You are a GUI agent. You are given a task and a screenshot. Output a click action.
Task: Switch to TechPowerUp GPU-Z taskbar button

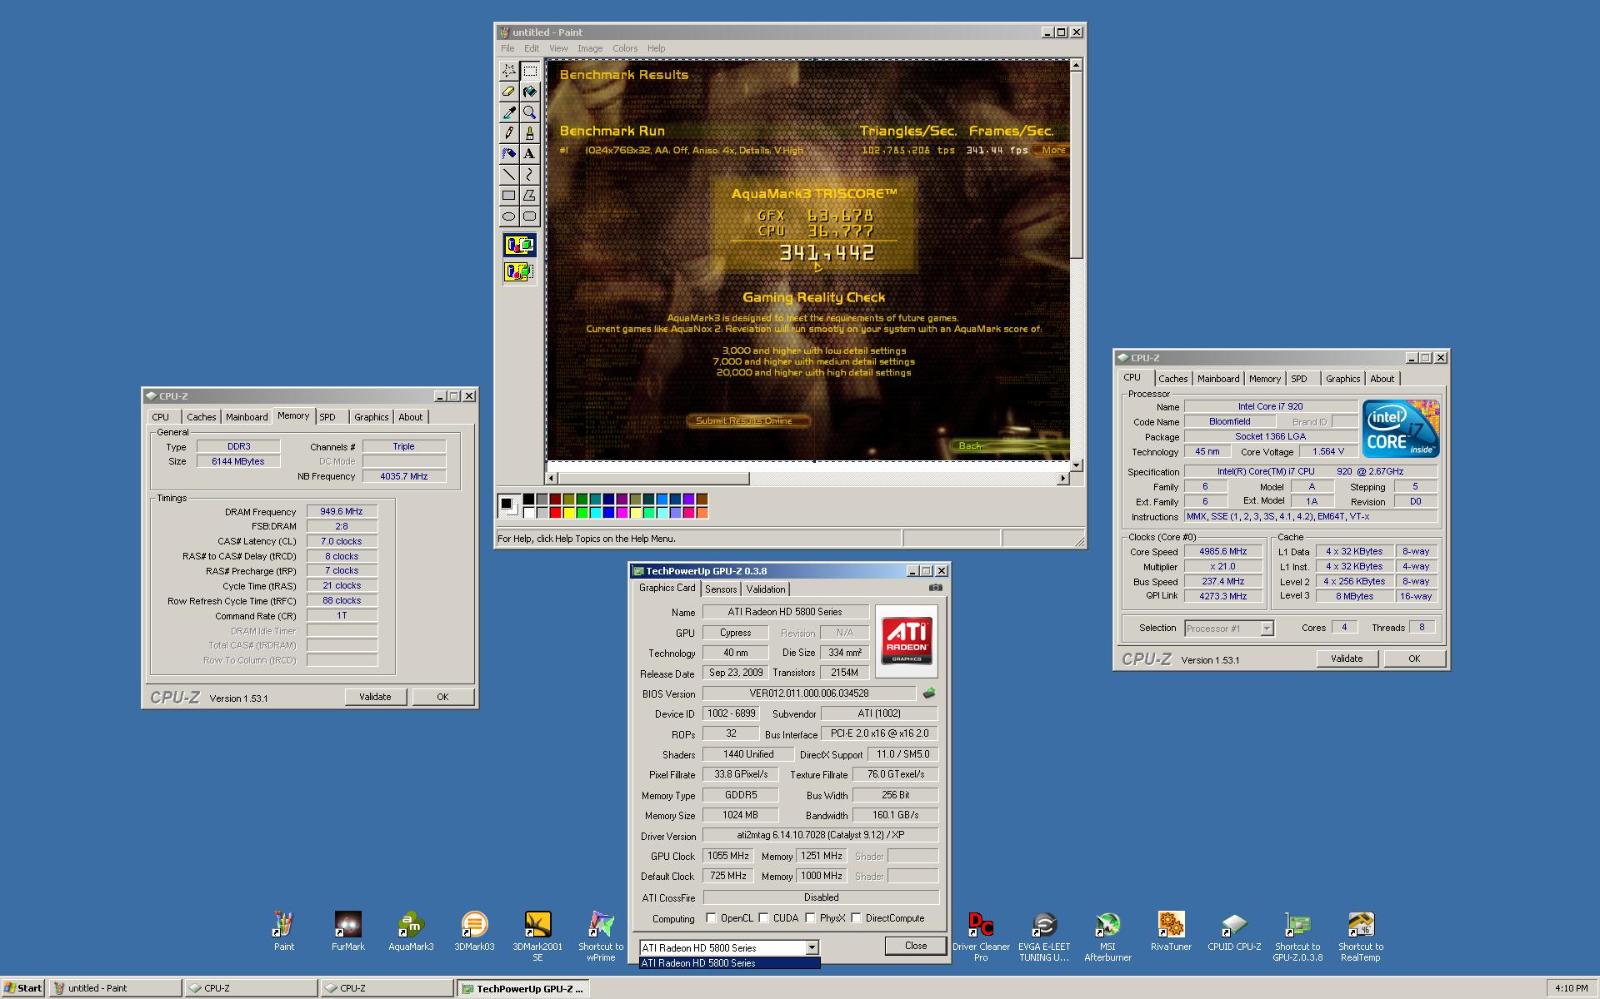coord(523,988)
